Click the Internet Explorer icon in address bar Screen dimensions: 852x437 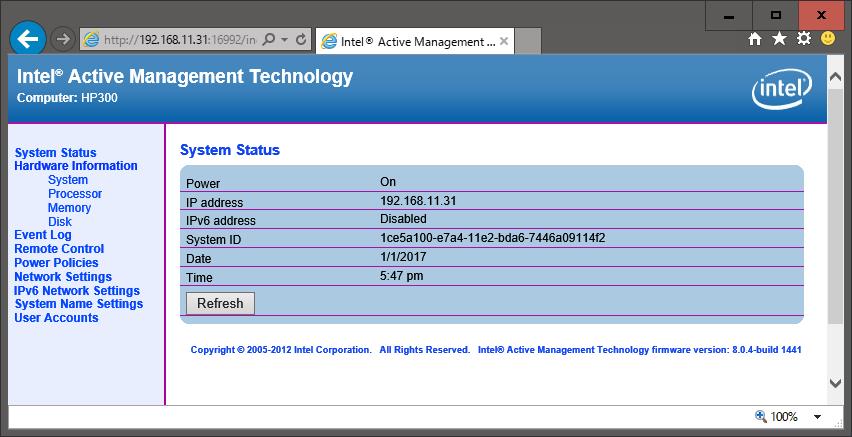coord(91,40)
